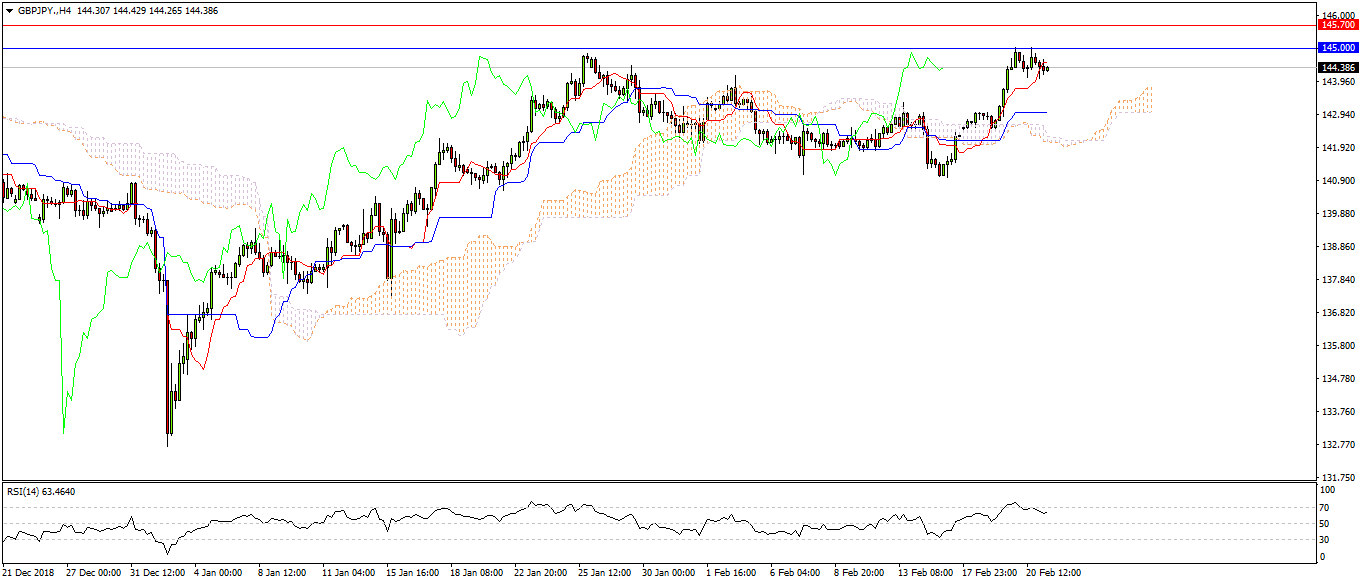Click the 133.760 price axis value
The height and width of the screenshot is (584, 1362).
pyautogui.click(x=1337, y=412)
